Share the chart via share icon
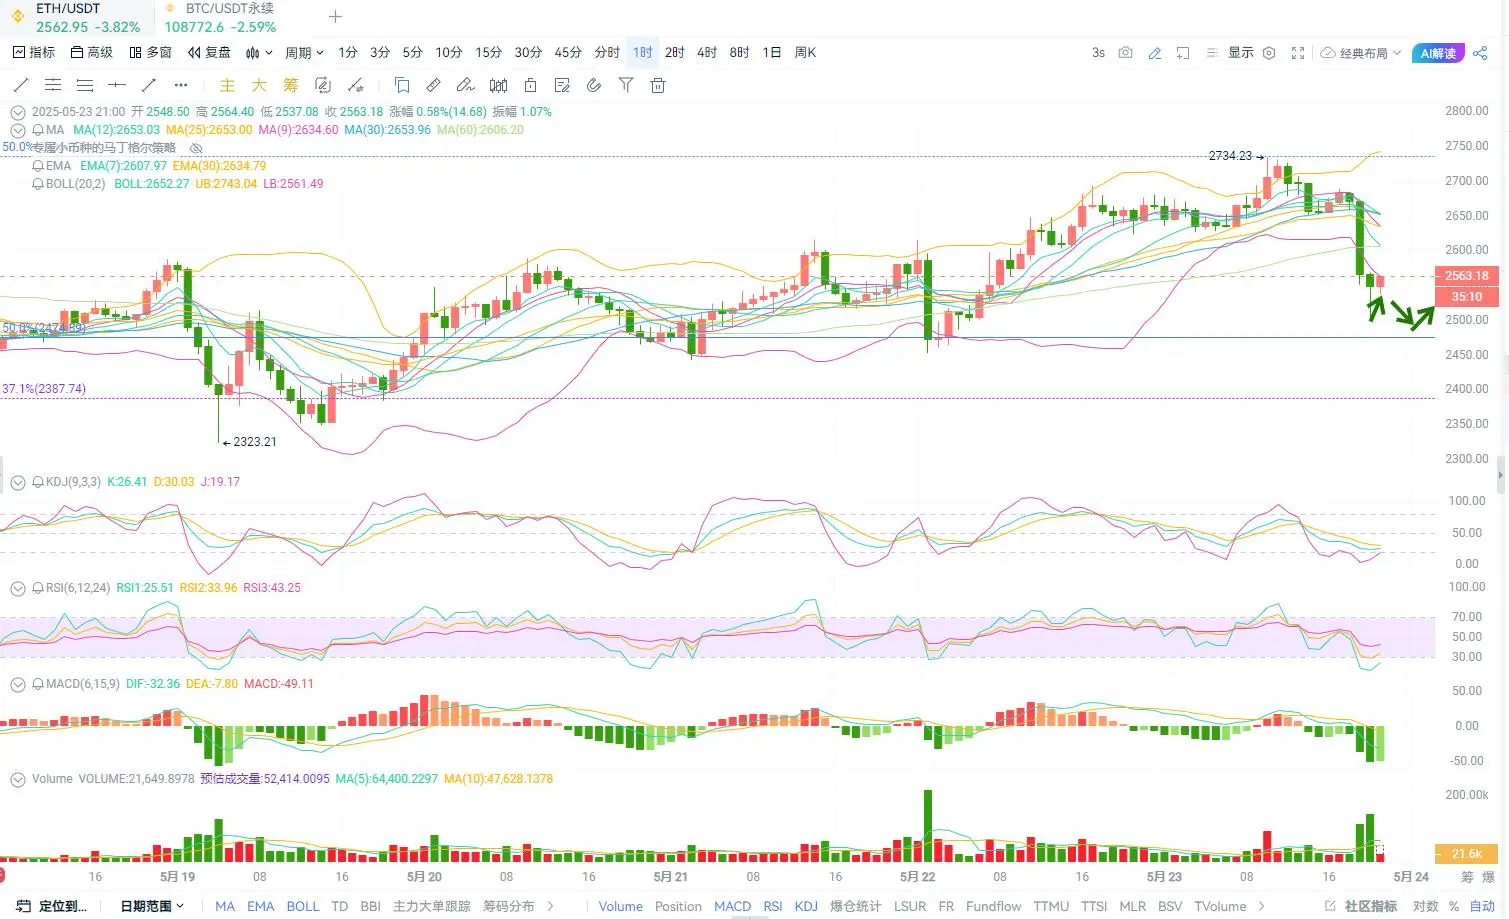Viewport: 1509px width, 919px height. point(1480,53)
